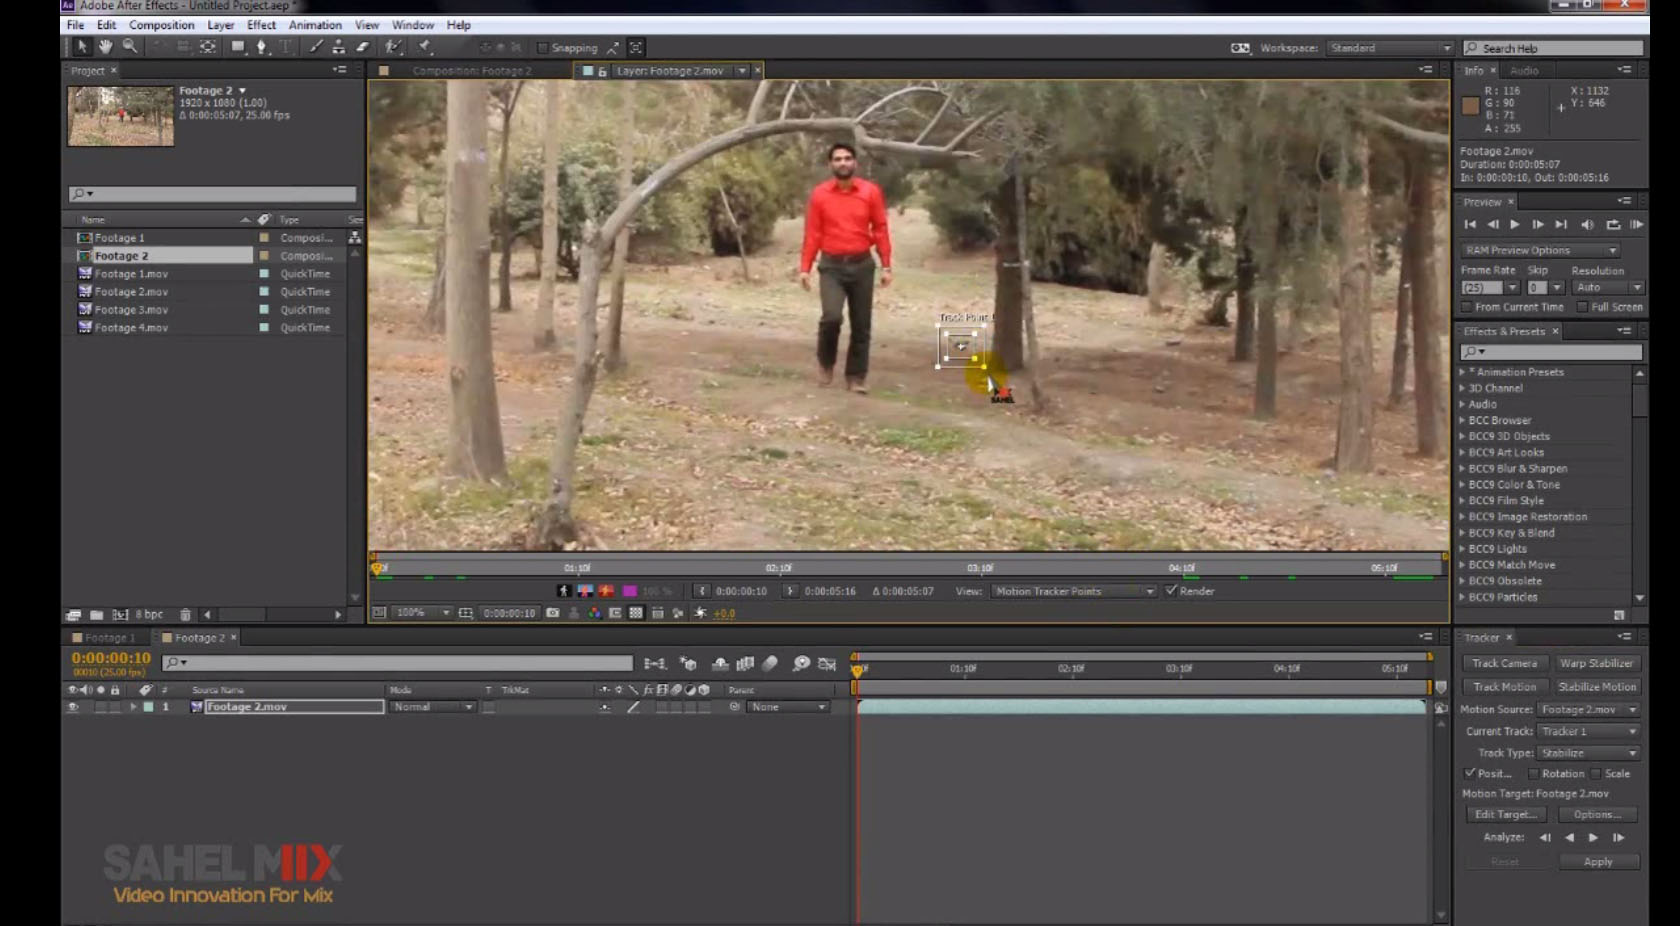The height and width of the screenshot is (926, 1680).
Task: Select the Hand tool
Action: (x=105, y=47)
